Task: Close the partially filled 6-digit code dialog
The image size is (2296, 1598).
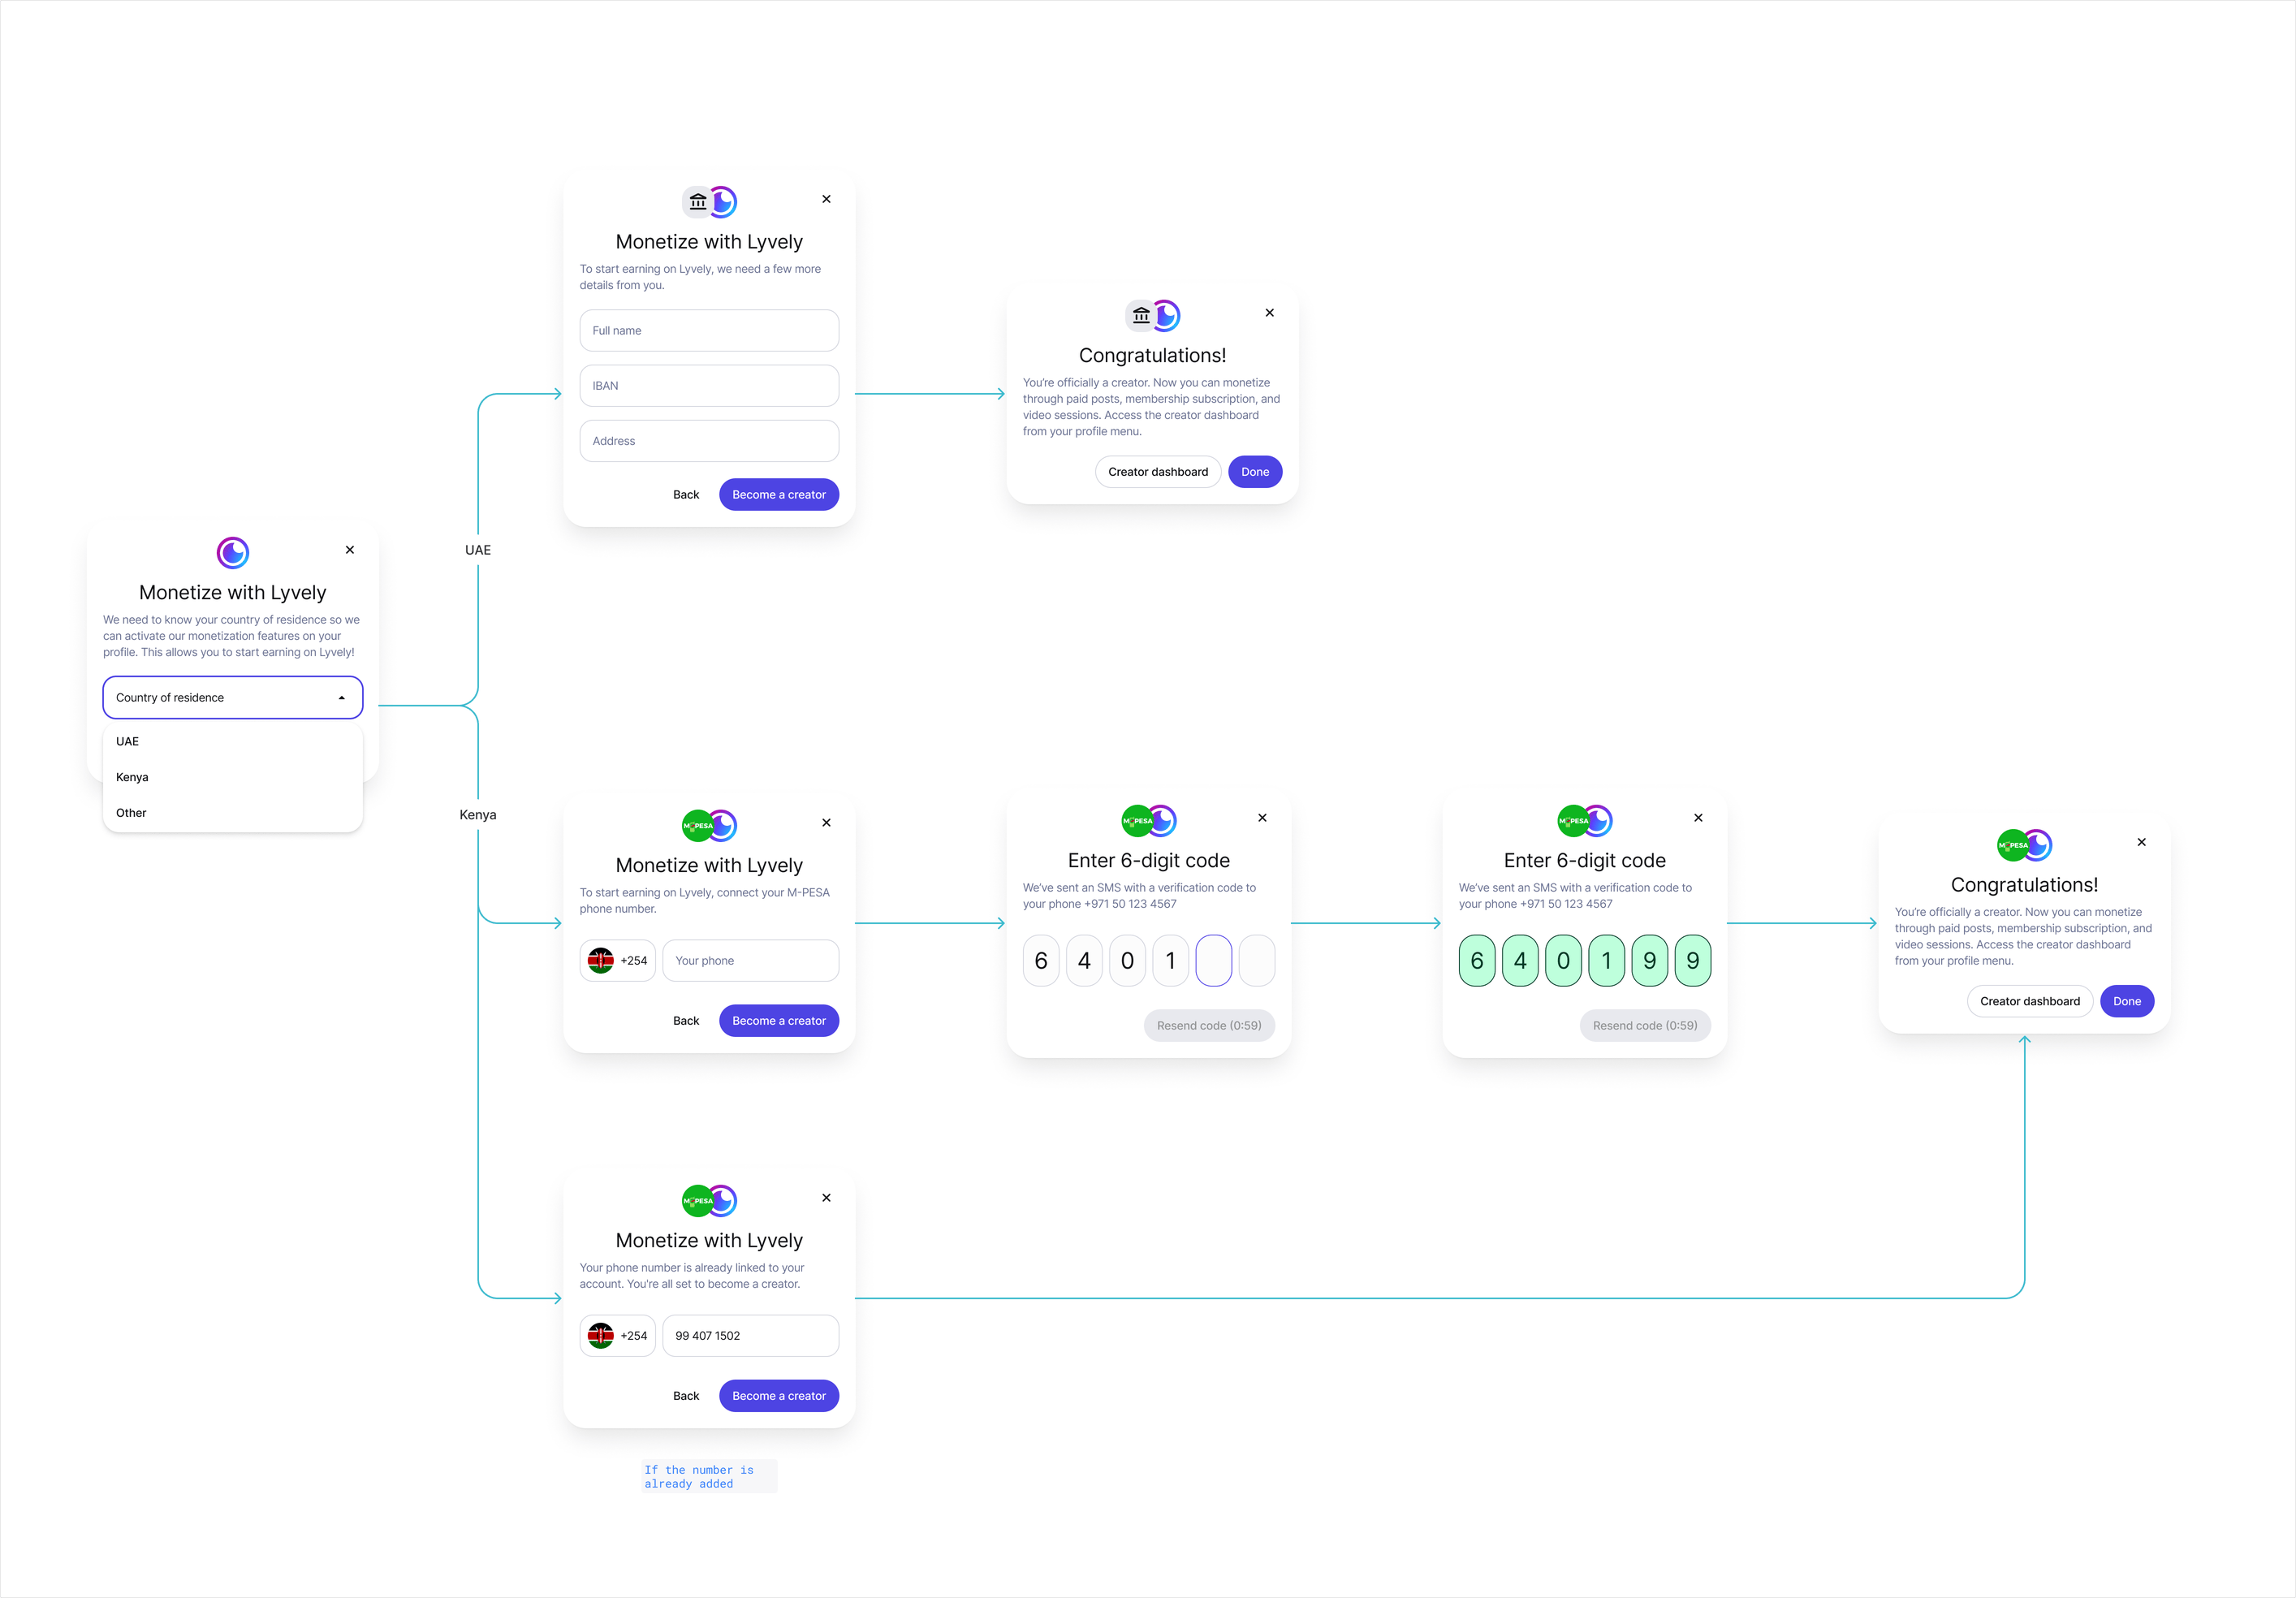Action: (1262, 818)
